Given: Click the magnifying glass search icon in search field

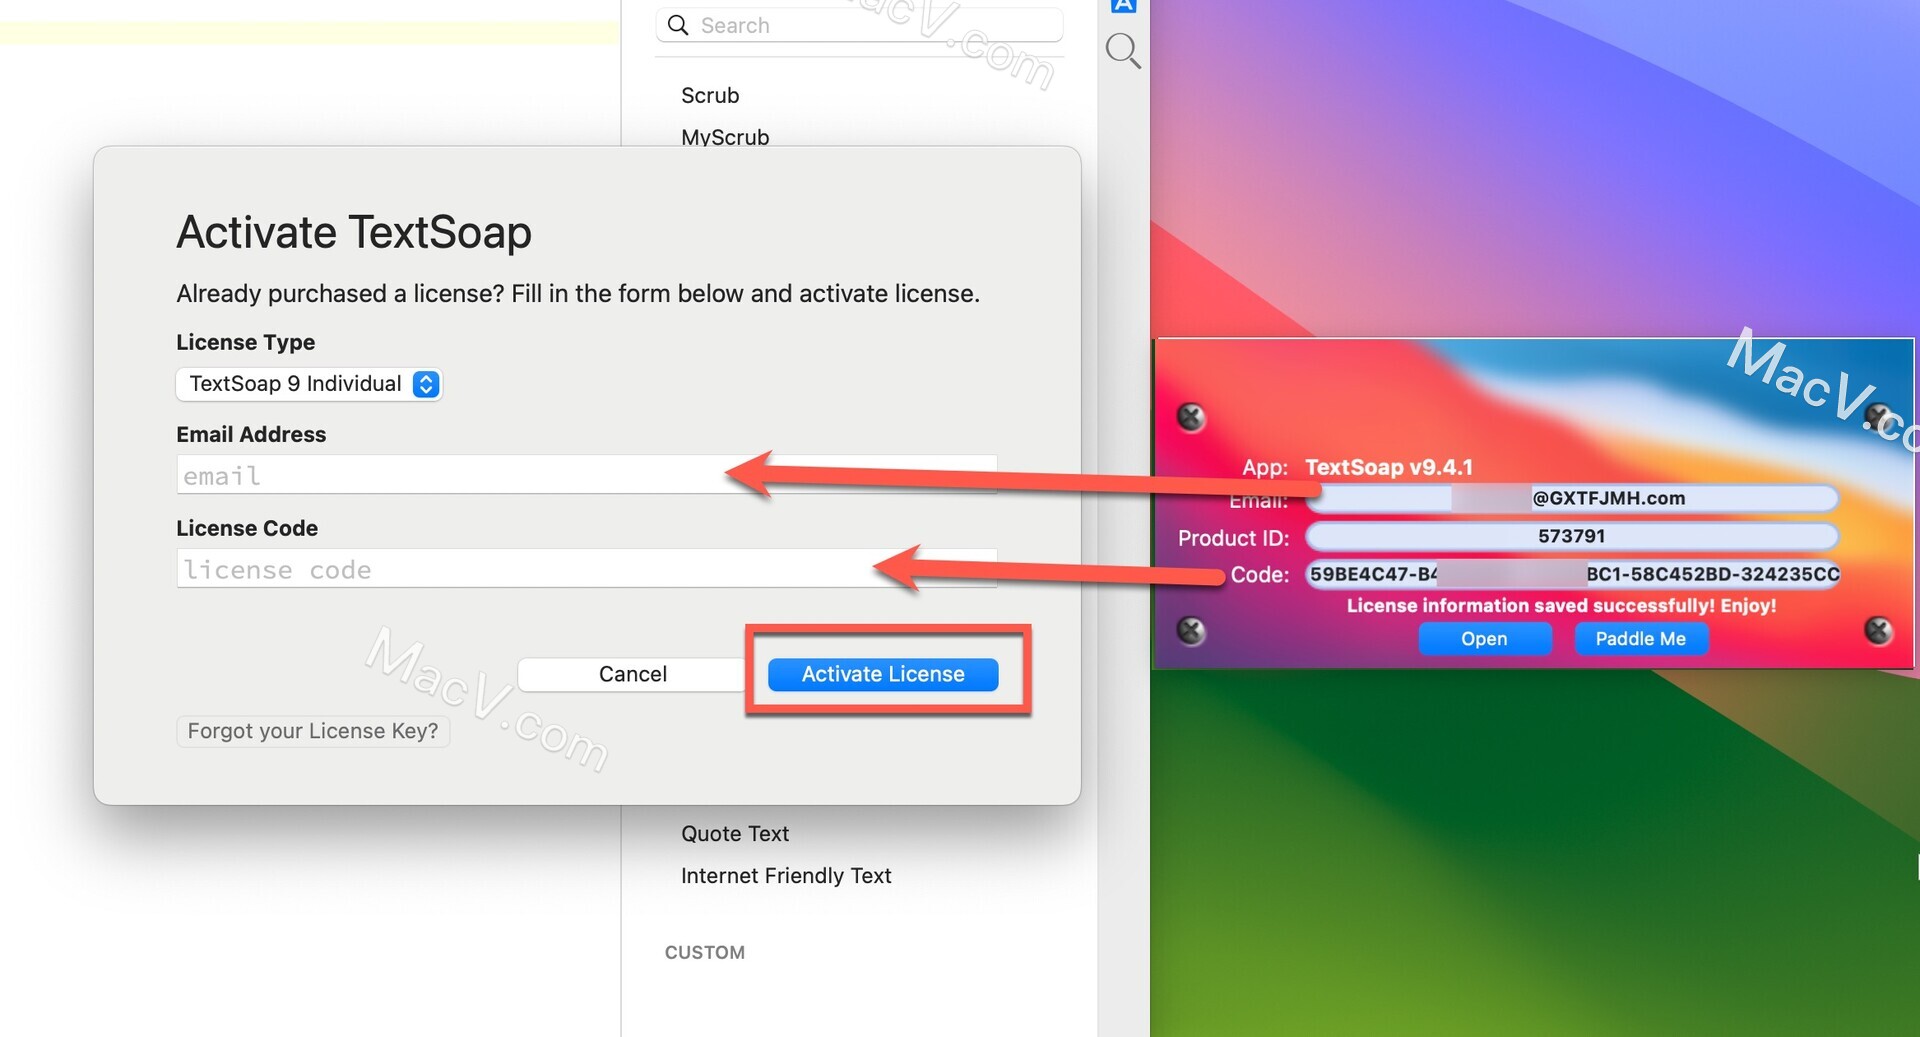Looking at the screenshot, I should click(678, 25).
